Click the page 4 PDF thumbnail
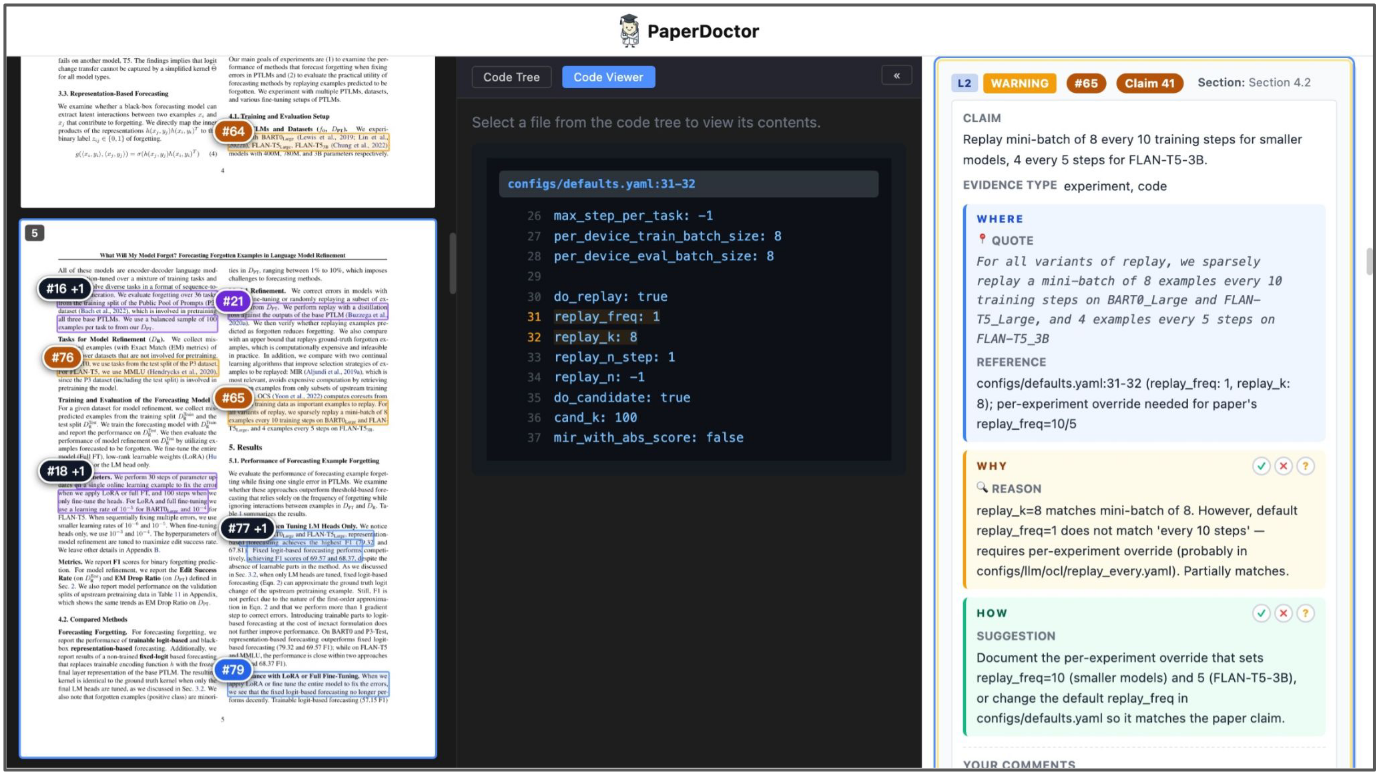 [228, 132]
